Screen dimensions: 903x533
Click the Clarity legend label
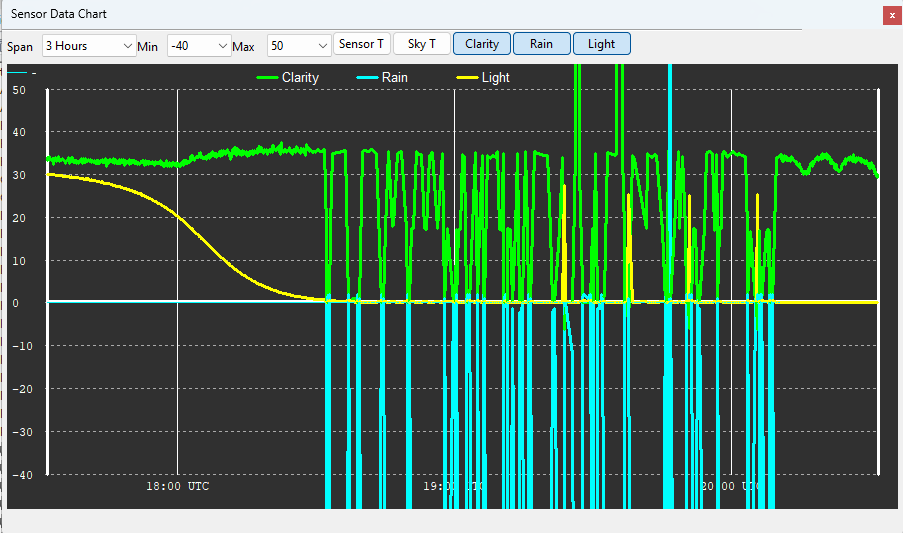click(x=300, y=78)
